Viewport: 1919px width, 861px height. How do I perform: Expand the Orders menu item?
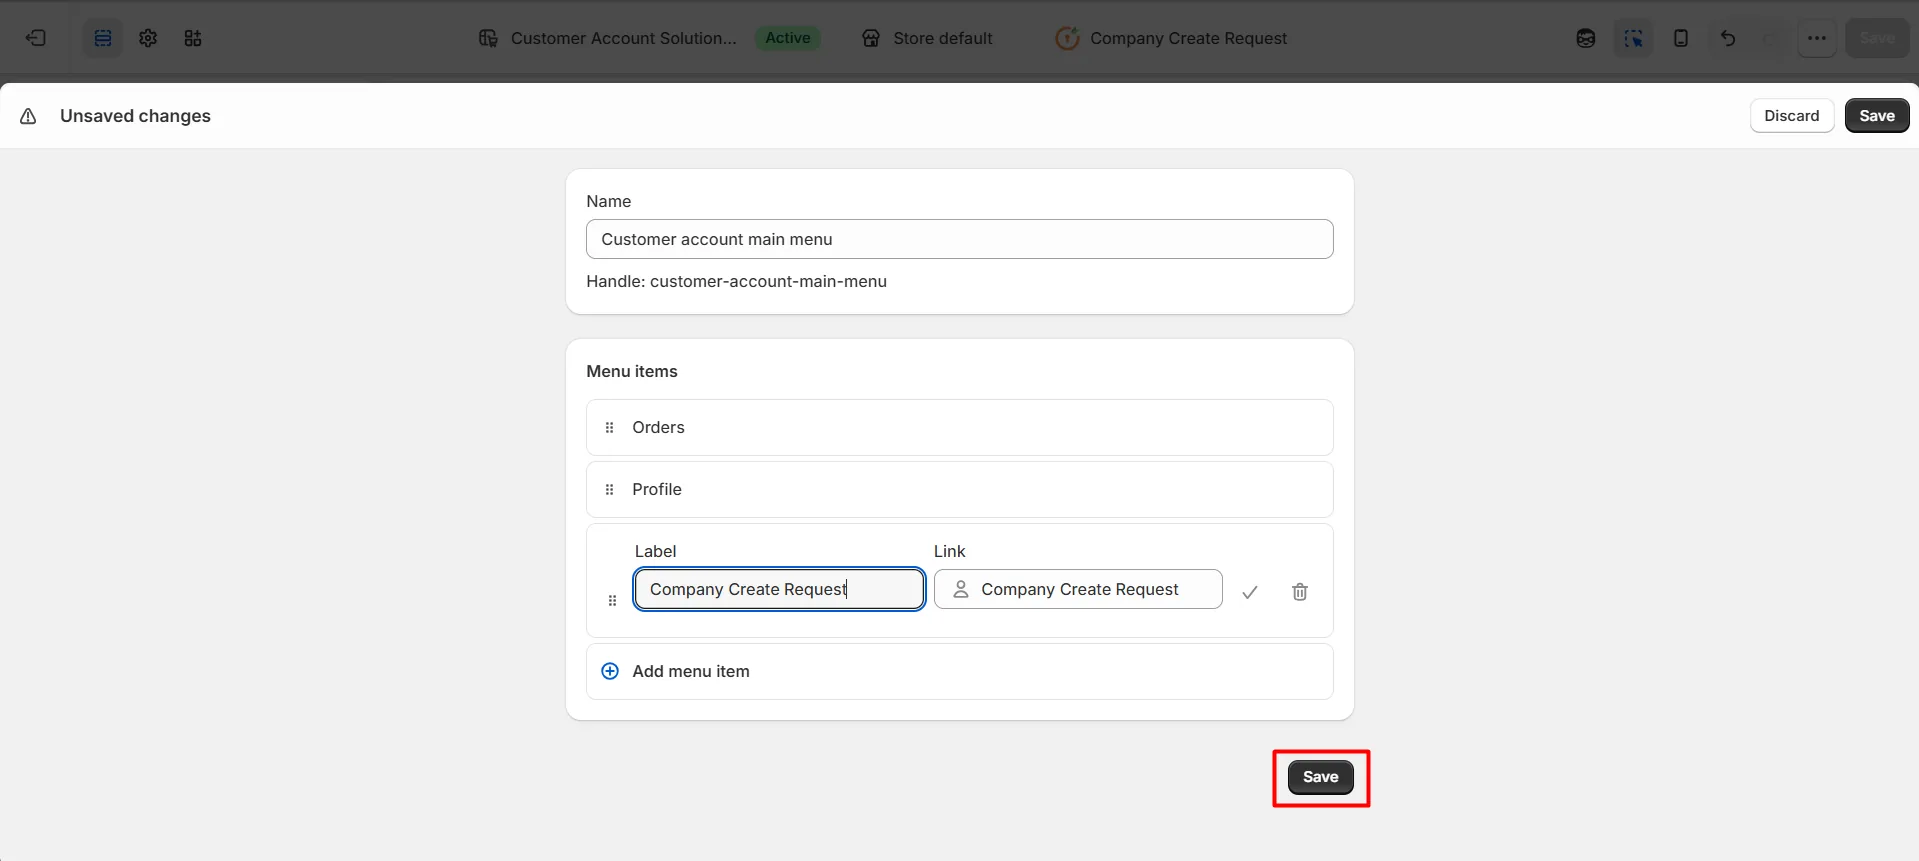[x=960, y=427]
